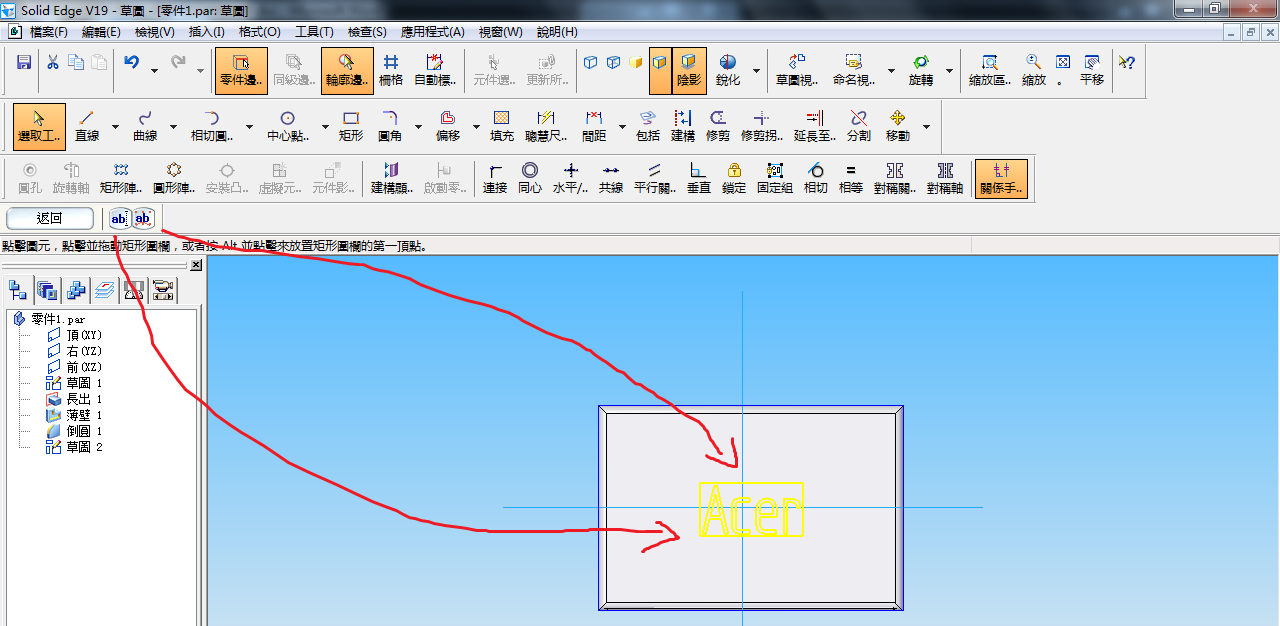Open the Undo history dropdown arrow

154,71
